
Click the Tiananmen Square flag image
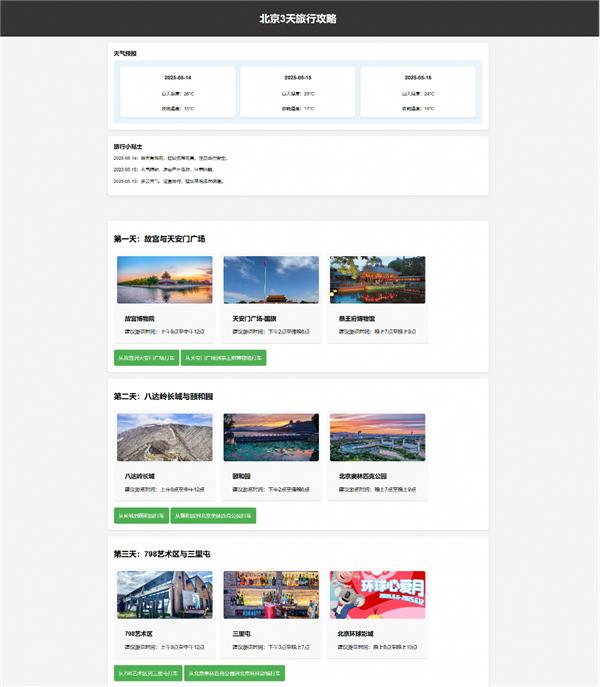coord(271,280)
